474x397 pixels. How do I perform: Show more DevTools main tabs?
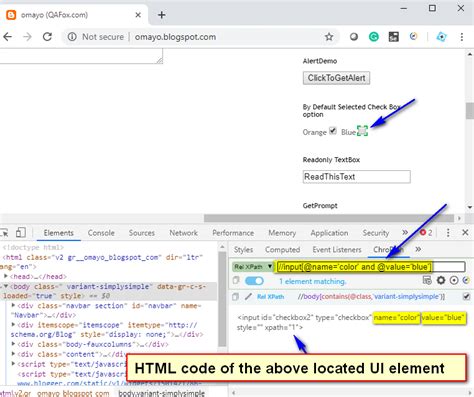pos(405,232)
